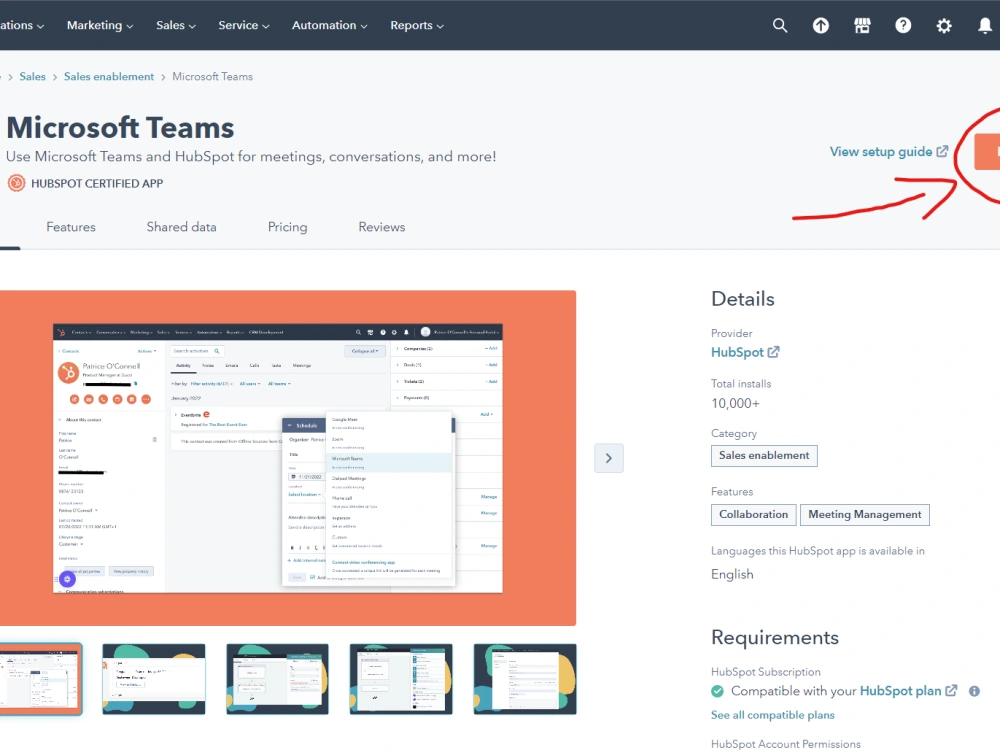Viewport: 1000px width, 750px height.
Task: Expand the Automation menu
Action: (329, 26)
